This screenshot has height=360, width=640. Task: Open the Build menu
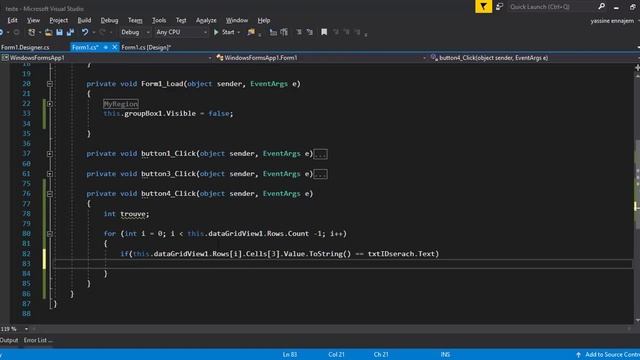point(84,20)
